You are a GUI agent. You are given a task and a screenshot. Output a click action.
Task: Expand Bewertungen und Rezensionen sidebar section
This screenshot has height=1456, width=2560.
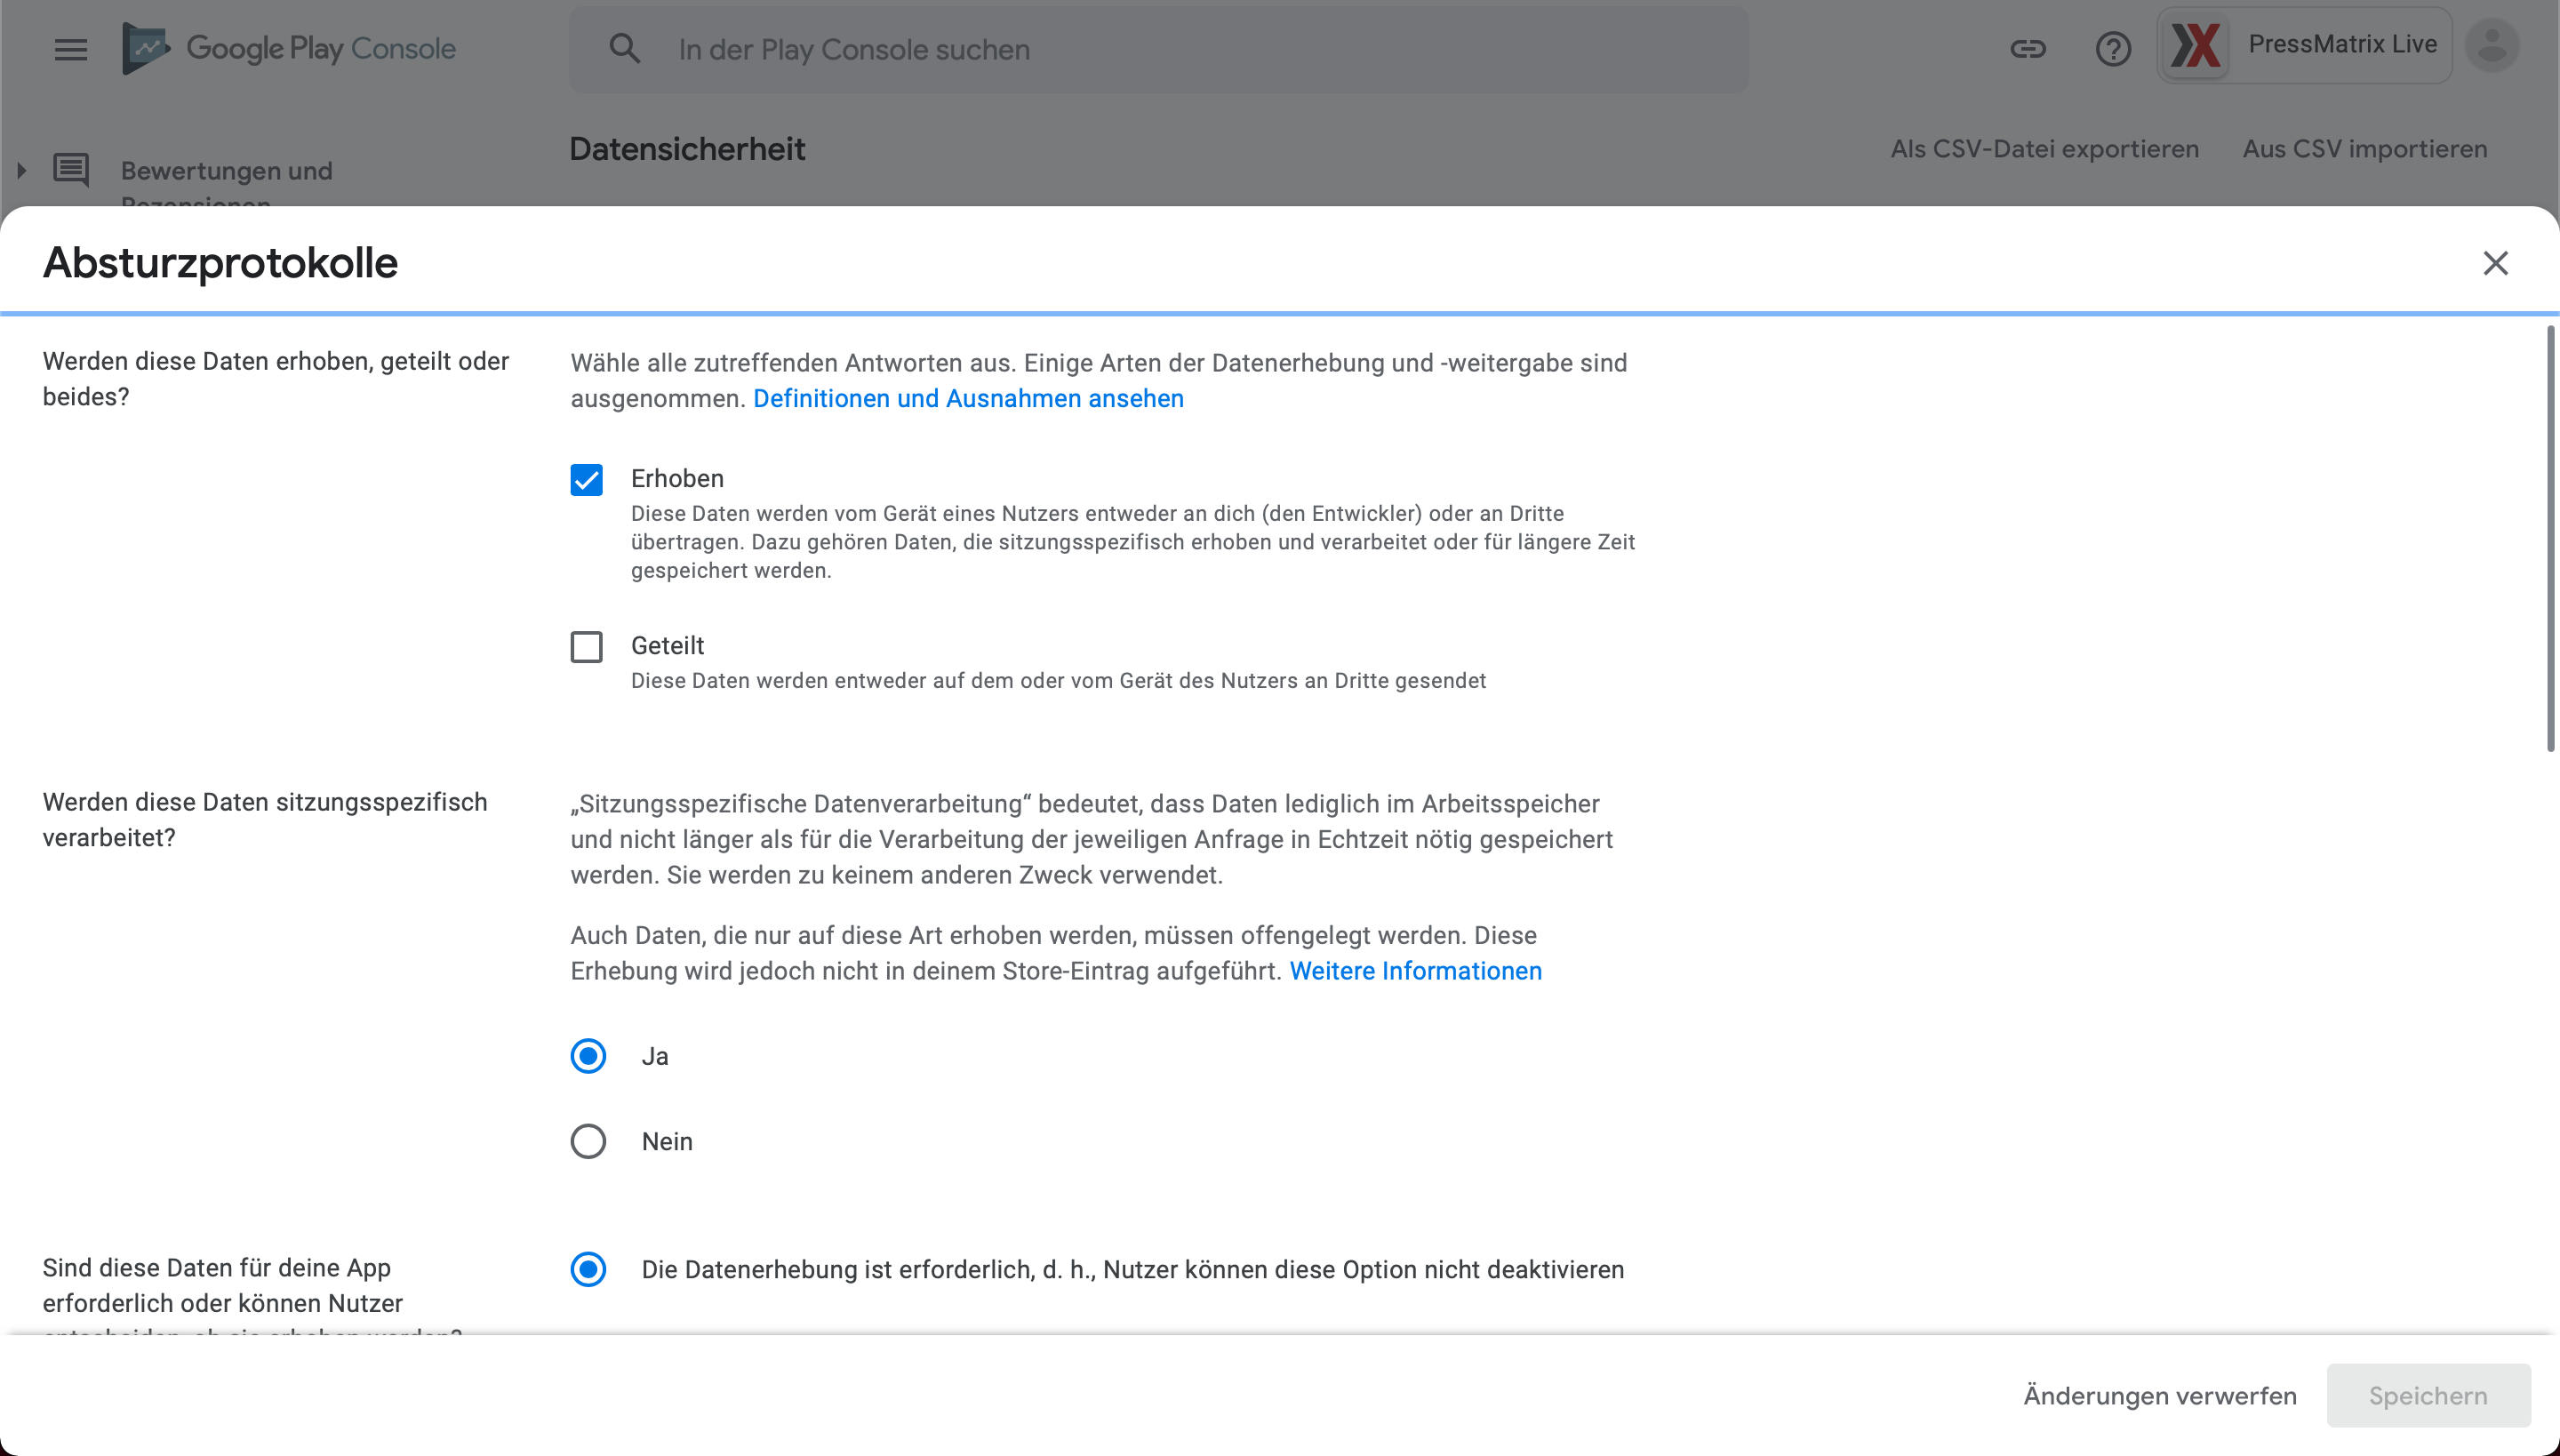coord(21,170)
